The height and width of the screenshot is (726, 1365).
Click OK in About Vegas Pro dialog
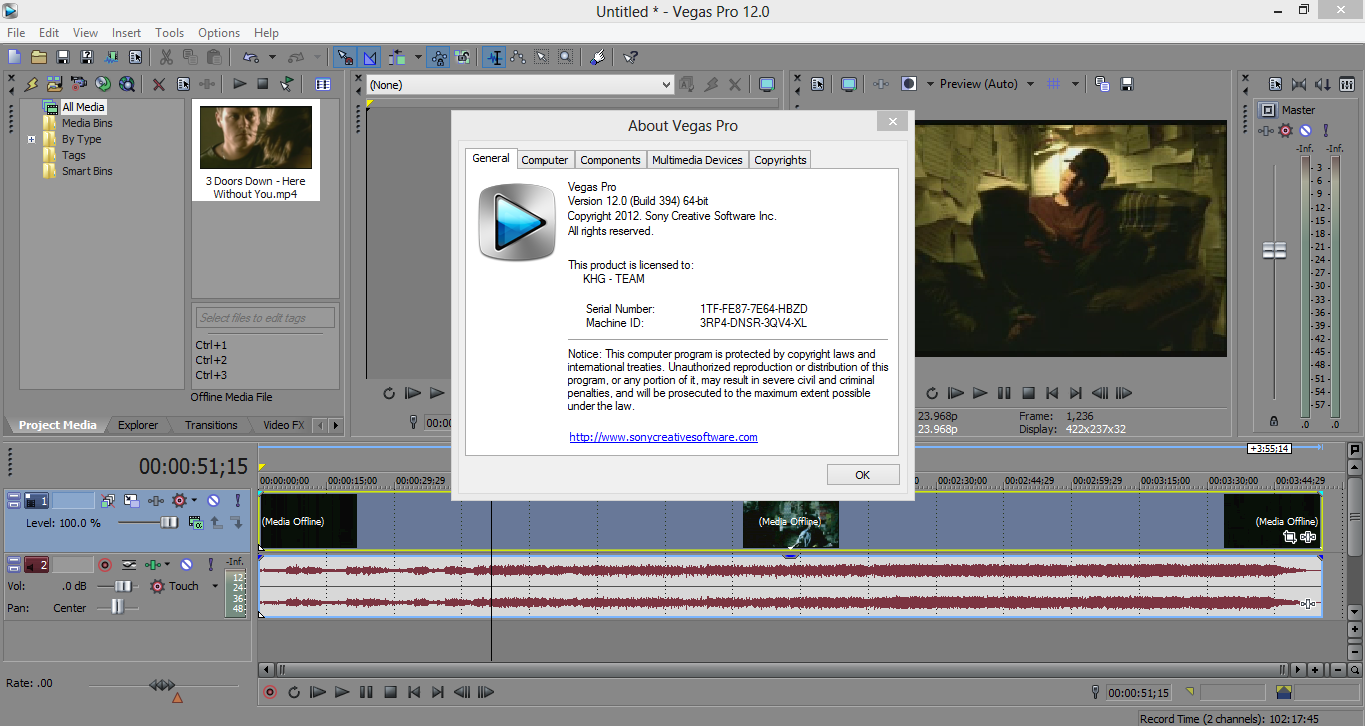[x=862, y=475]
